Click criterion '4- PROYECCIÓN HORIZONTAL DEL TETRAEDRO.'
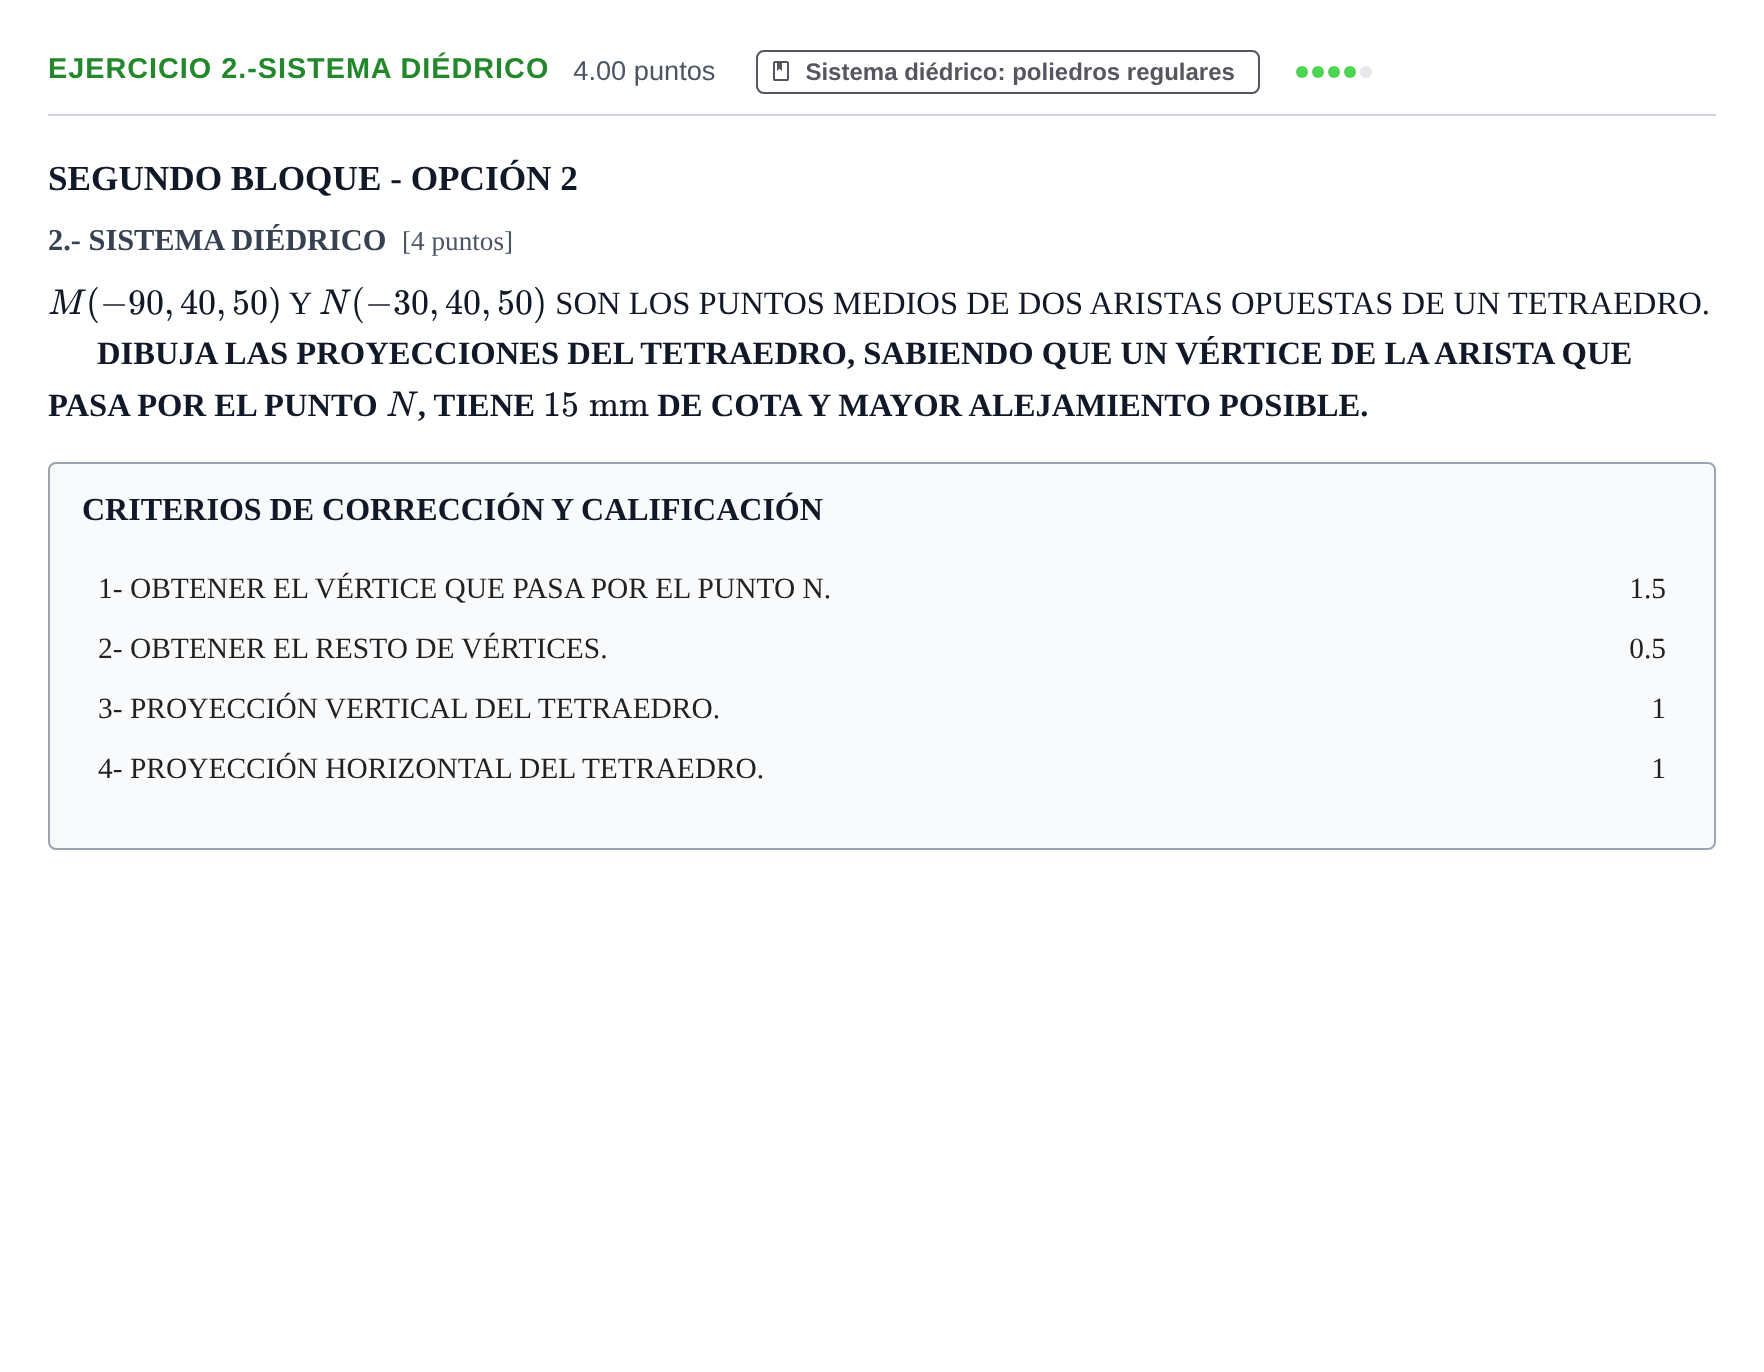The image size is (1764, 1372). (x=431, y=769)
